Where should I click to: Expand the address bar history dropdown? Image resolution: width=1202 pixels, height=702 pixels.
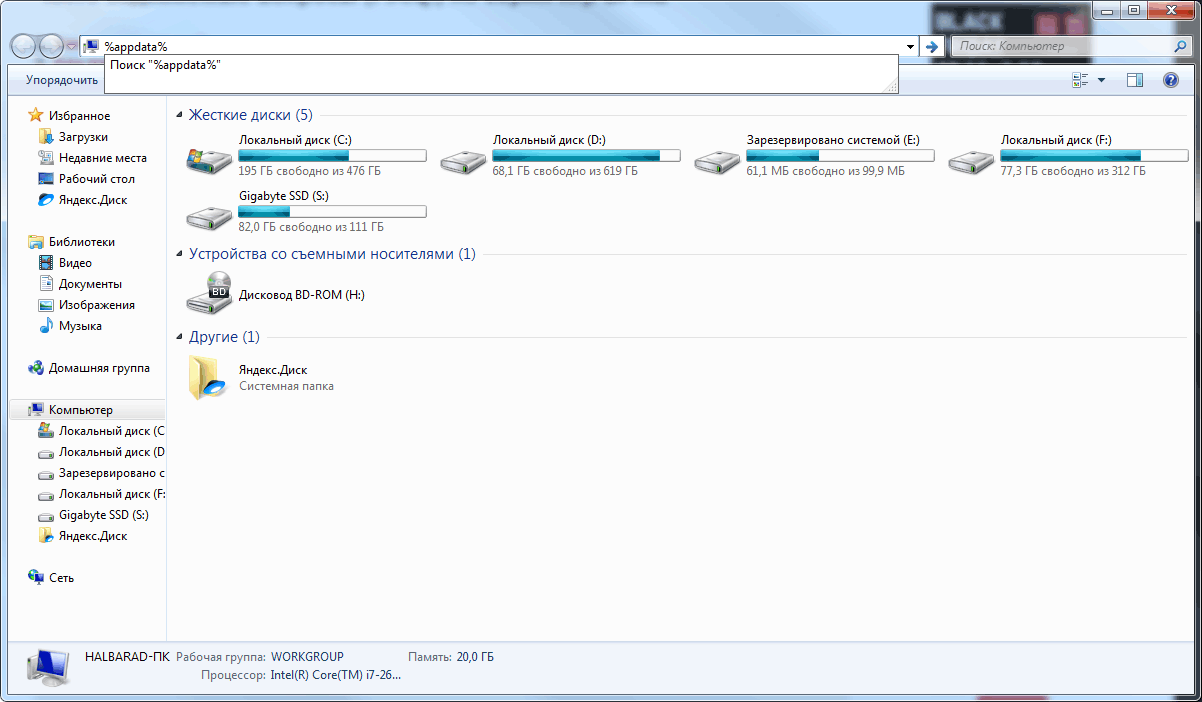tap(910, 47)
